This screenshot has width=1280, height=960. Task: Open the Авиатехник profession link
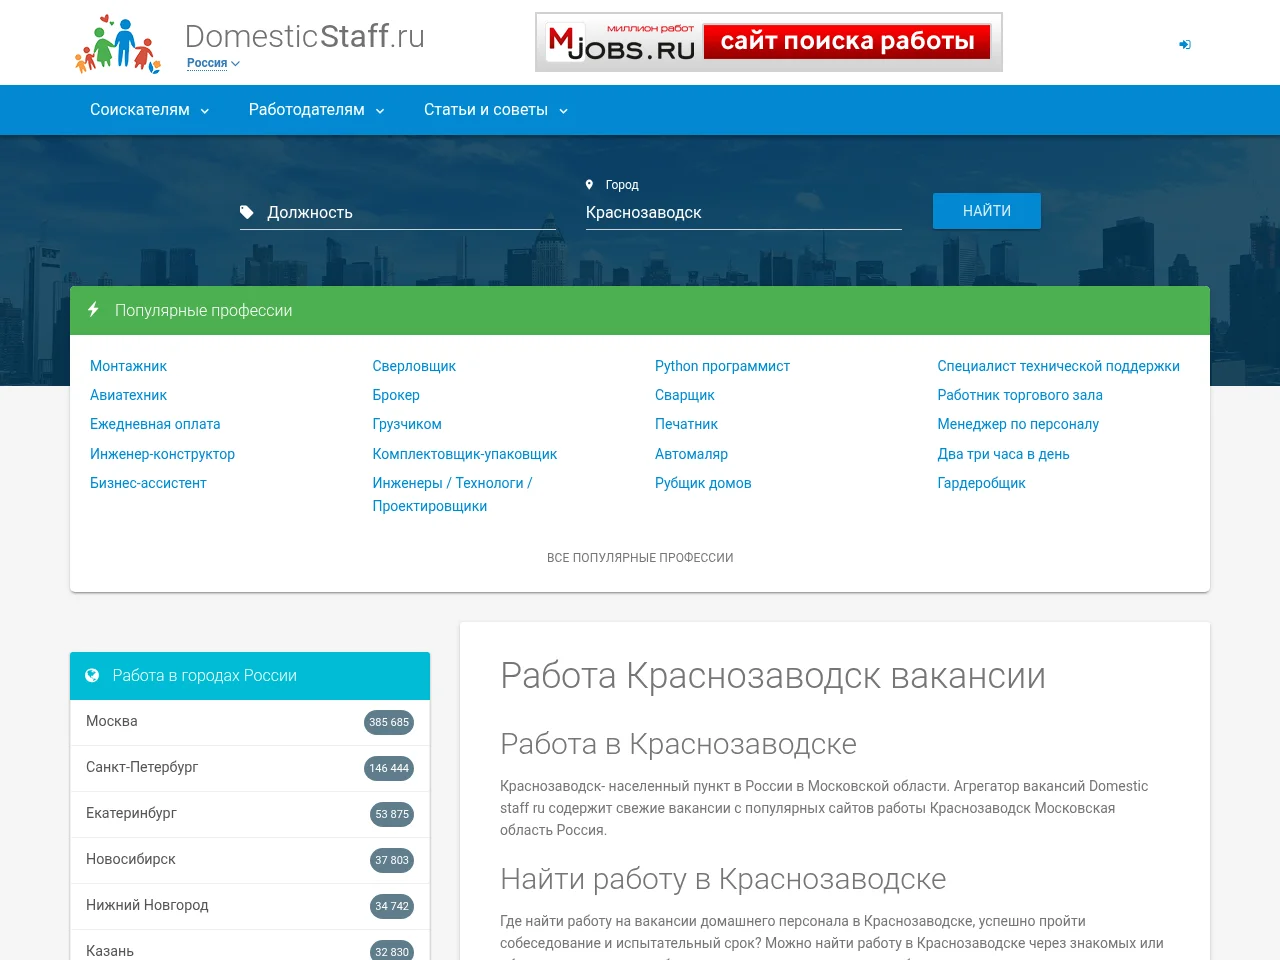pos(128,395)
